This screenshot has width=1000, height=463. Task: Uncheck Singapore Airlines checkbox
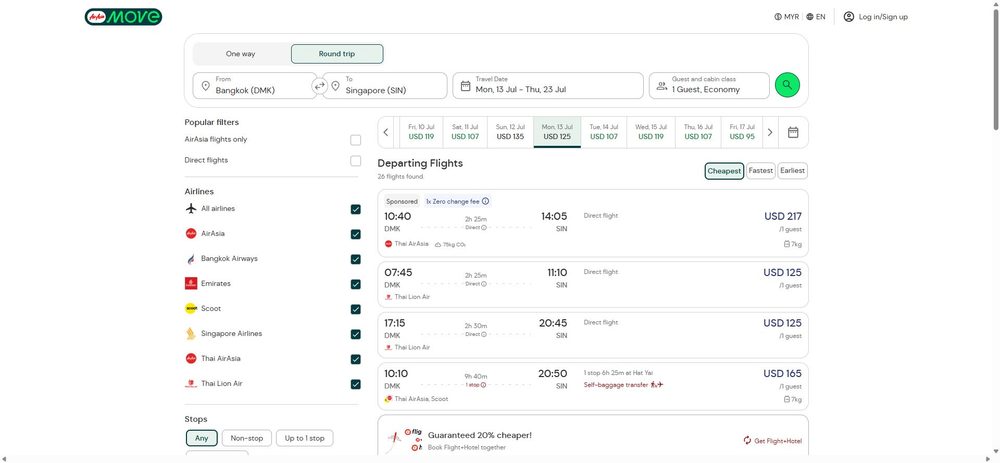pos(355,334)
